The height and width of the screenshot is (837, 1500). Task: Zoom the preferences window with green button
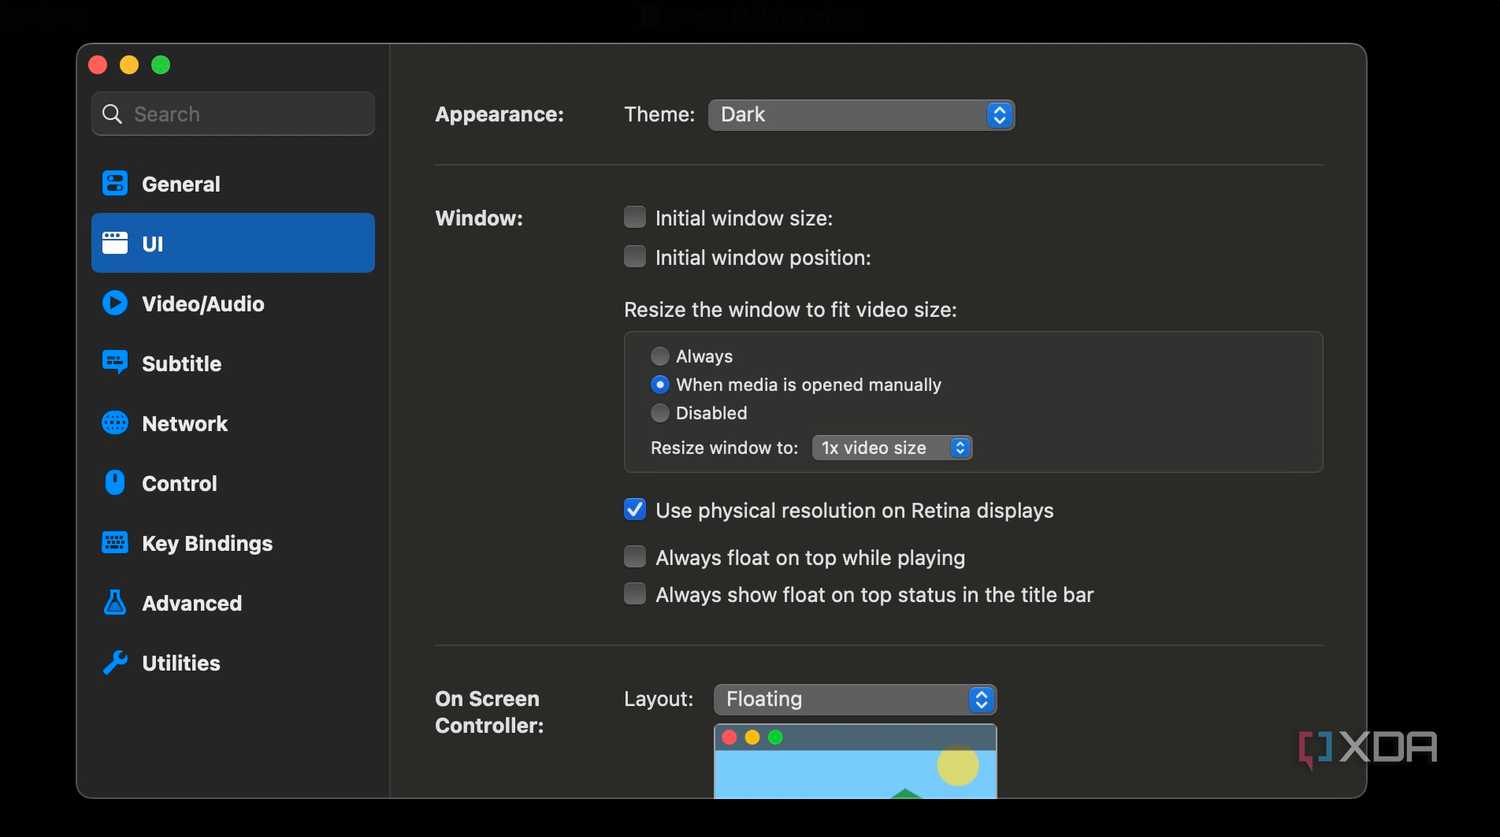tap(160, 65)
